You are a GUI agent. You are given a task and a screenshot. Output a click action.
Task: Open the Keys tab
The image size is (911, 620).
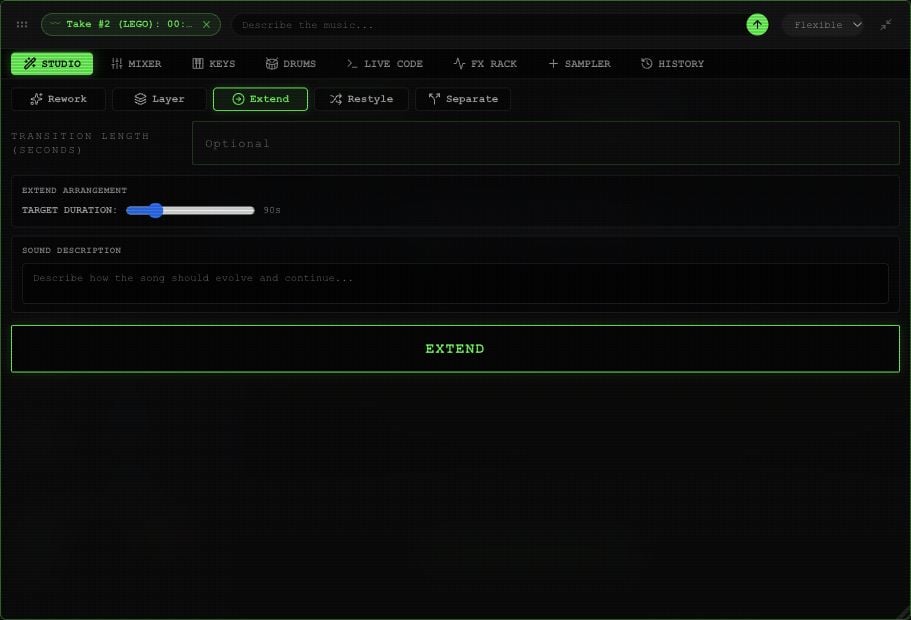tap(214, 64)
